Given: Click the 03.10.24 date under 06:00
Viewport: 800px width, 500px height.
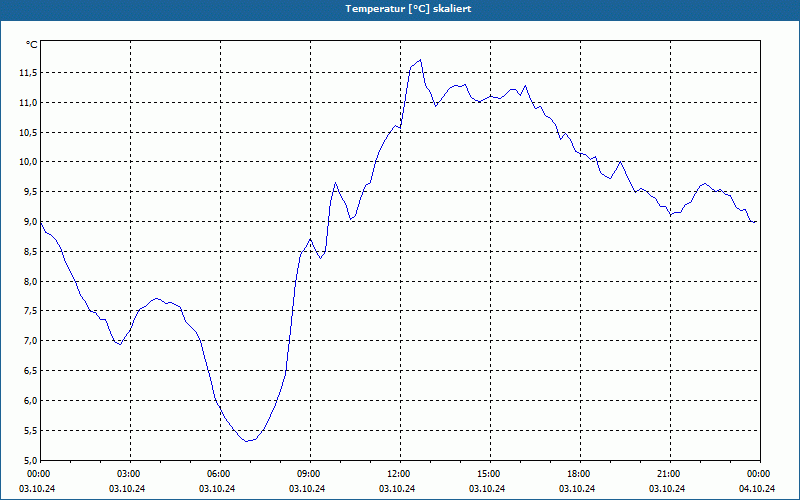Looking at the screenshot, I should pyautogui.click(x=217, y=489).
